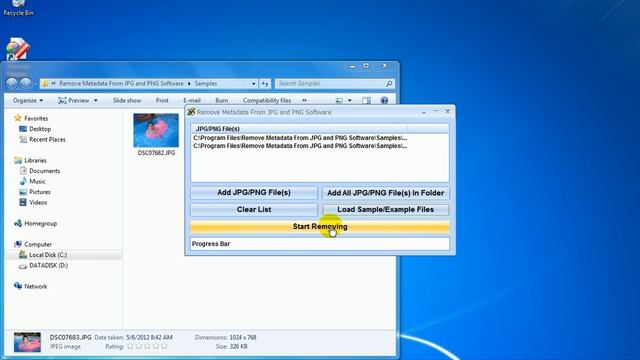Maximize the Explorer window
The image size is (640, 360).
point(366,66)
